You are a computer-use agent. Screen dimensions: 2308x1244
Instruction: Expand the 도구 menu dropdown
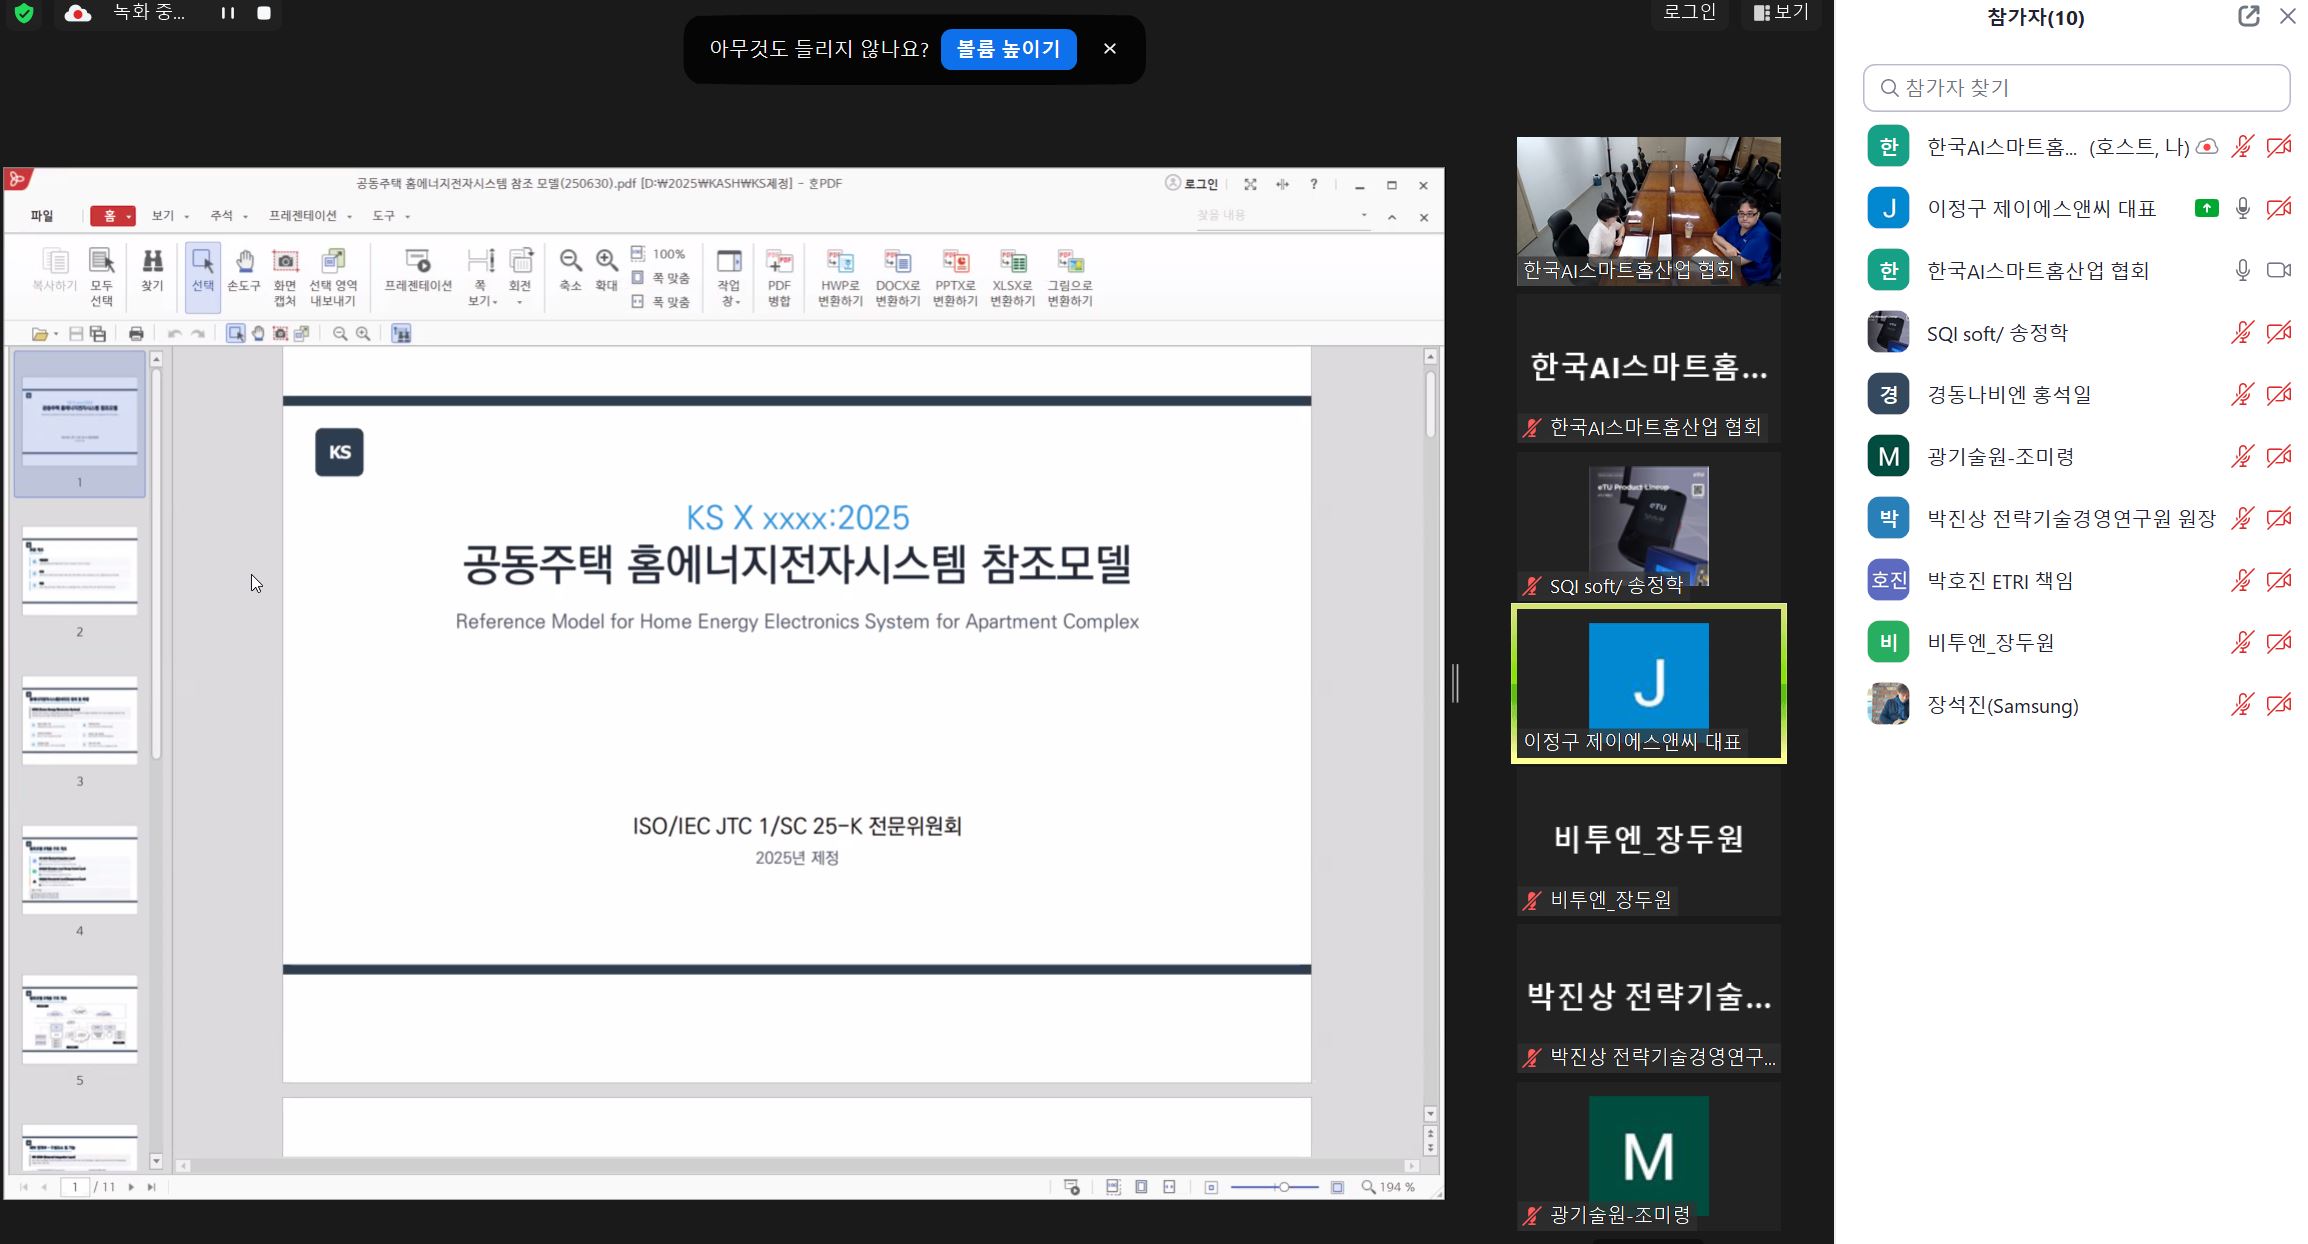click(390, 216)
